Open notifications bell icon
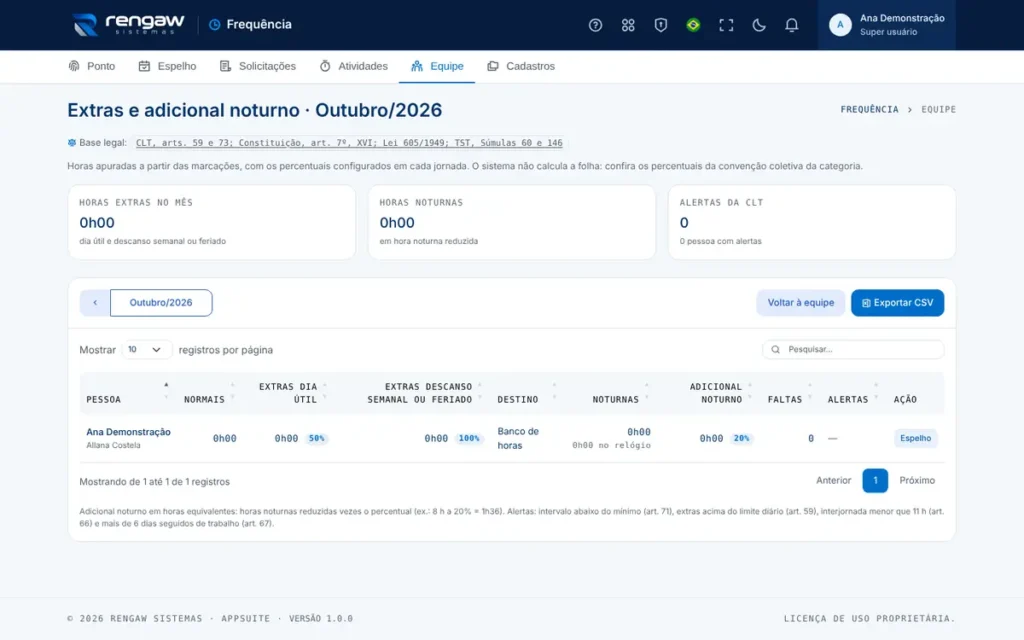Screen dimensions: 1024x640 coord(792,25)
